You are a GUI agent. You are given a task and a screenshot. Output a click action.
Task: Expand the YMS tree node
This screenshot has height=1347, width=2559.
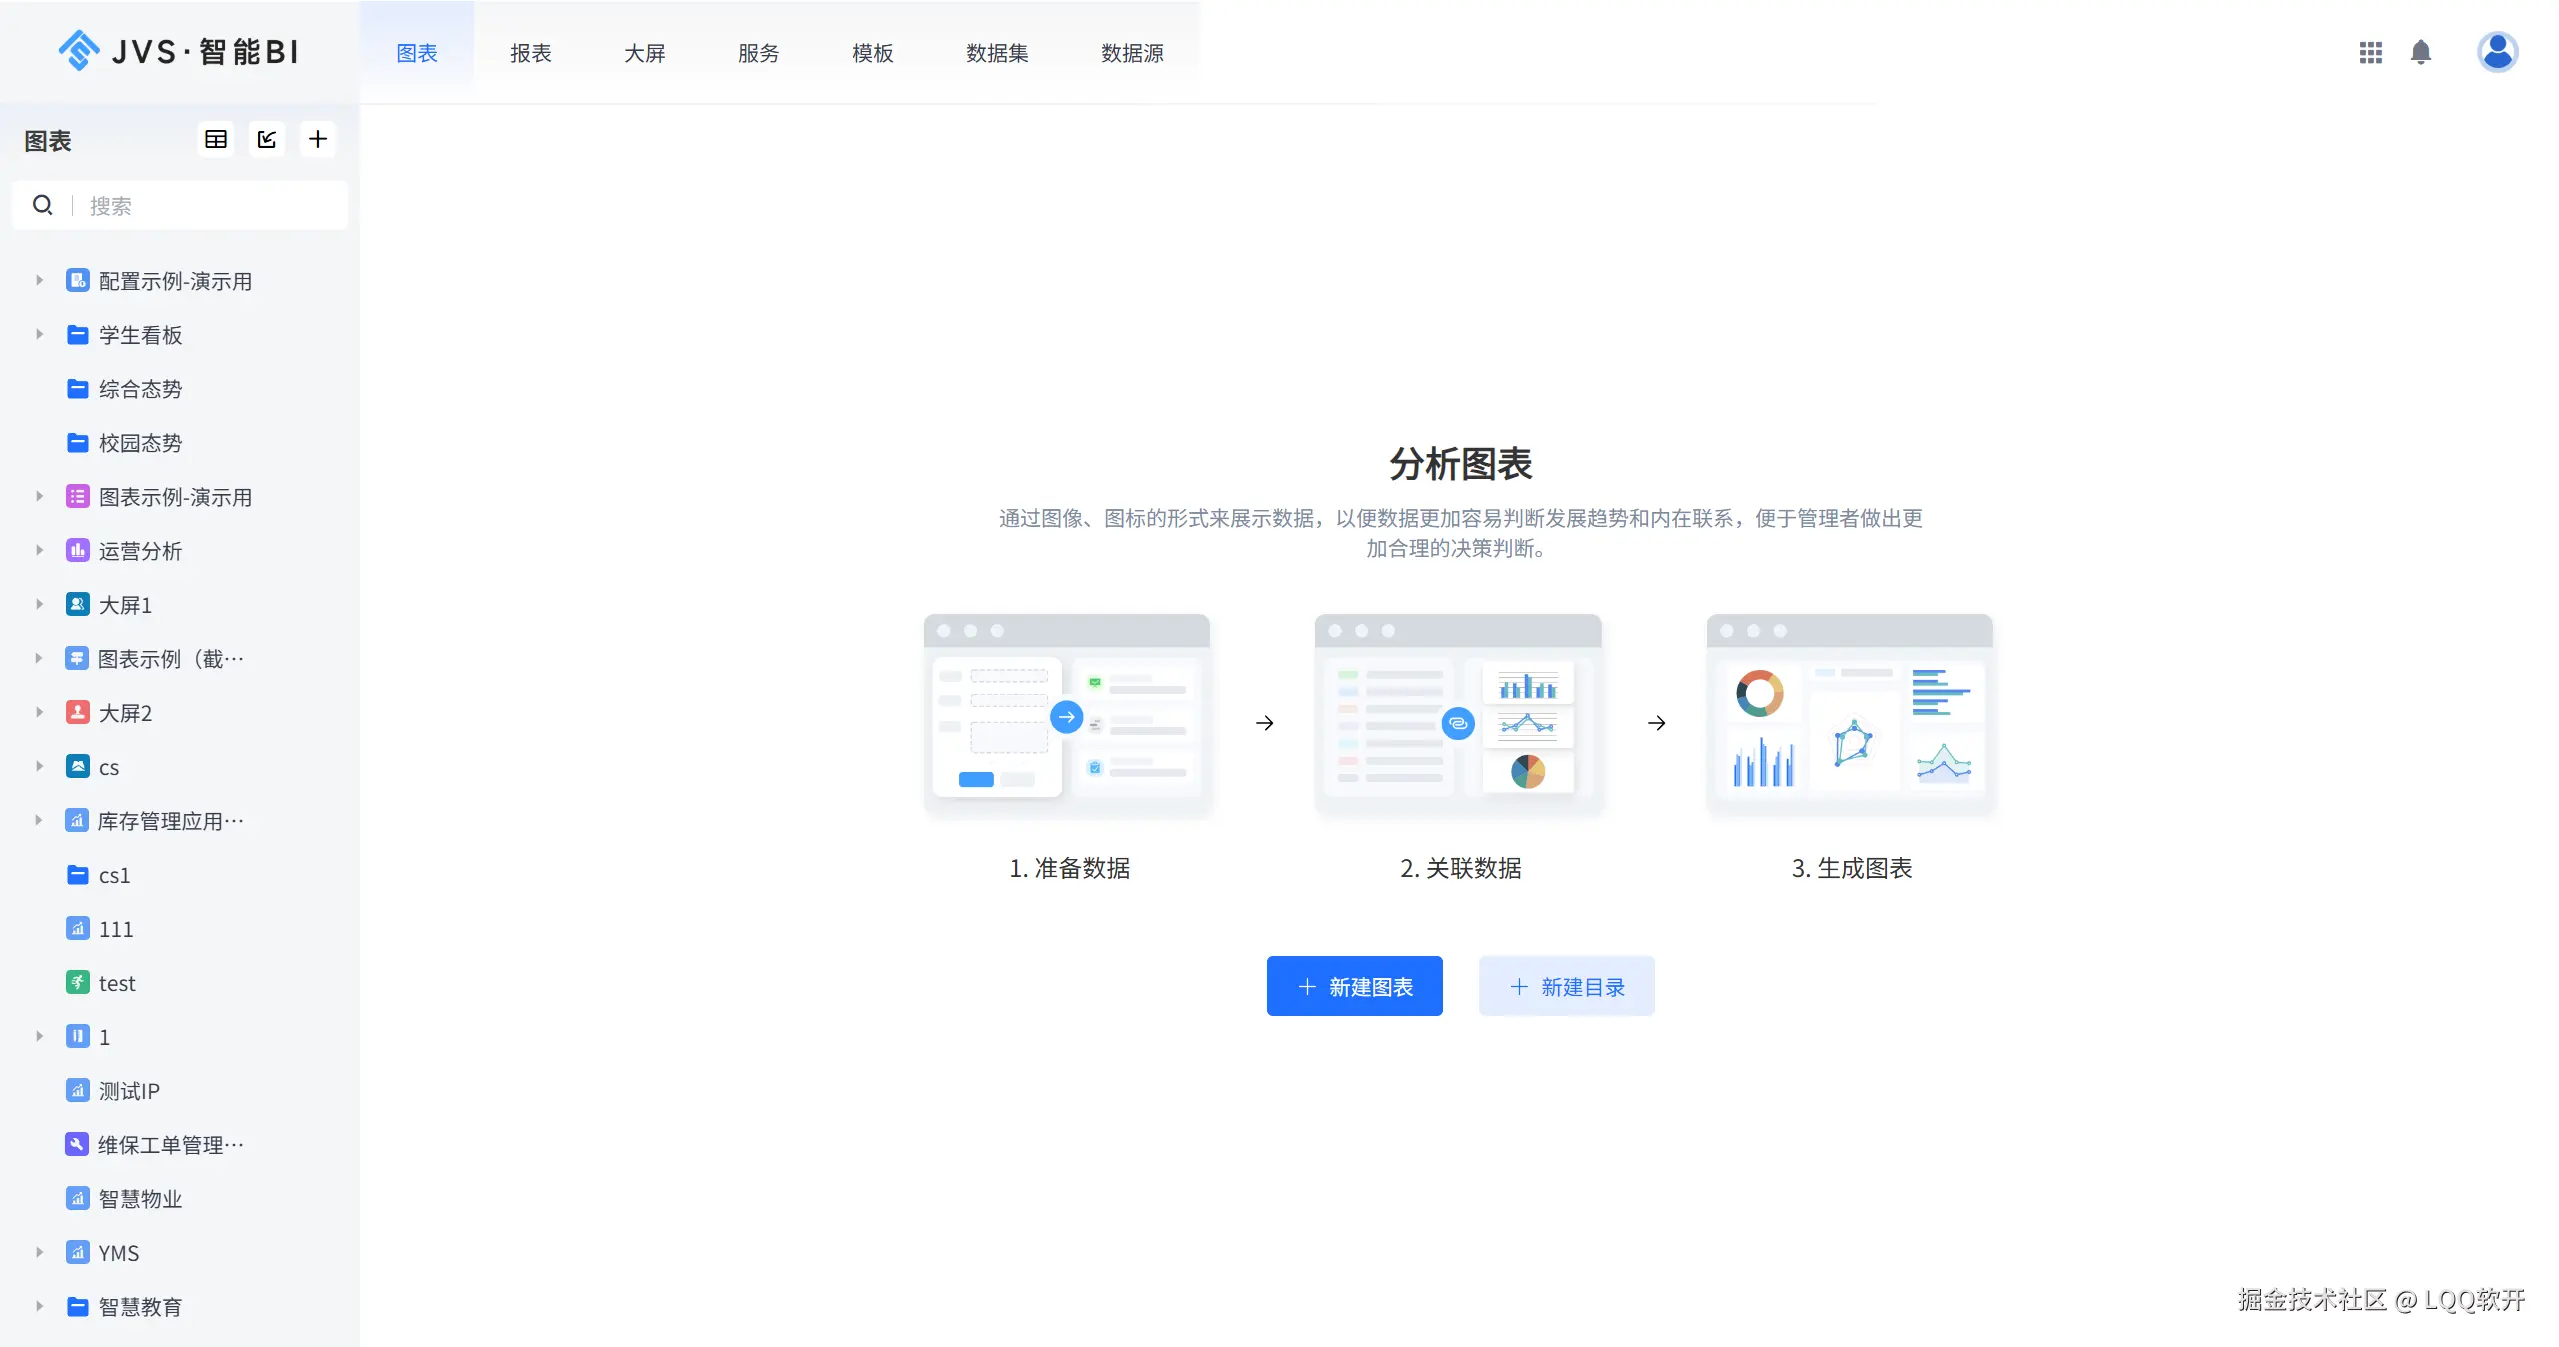[39, 1252]
